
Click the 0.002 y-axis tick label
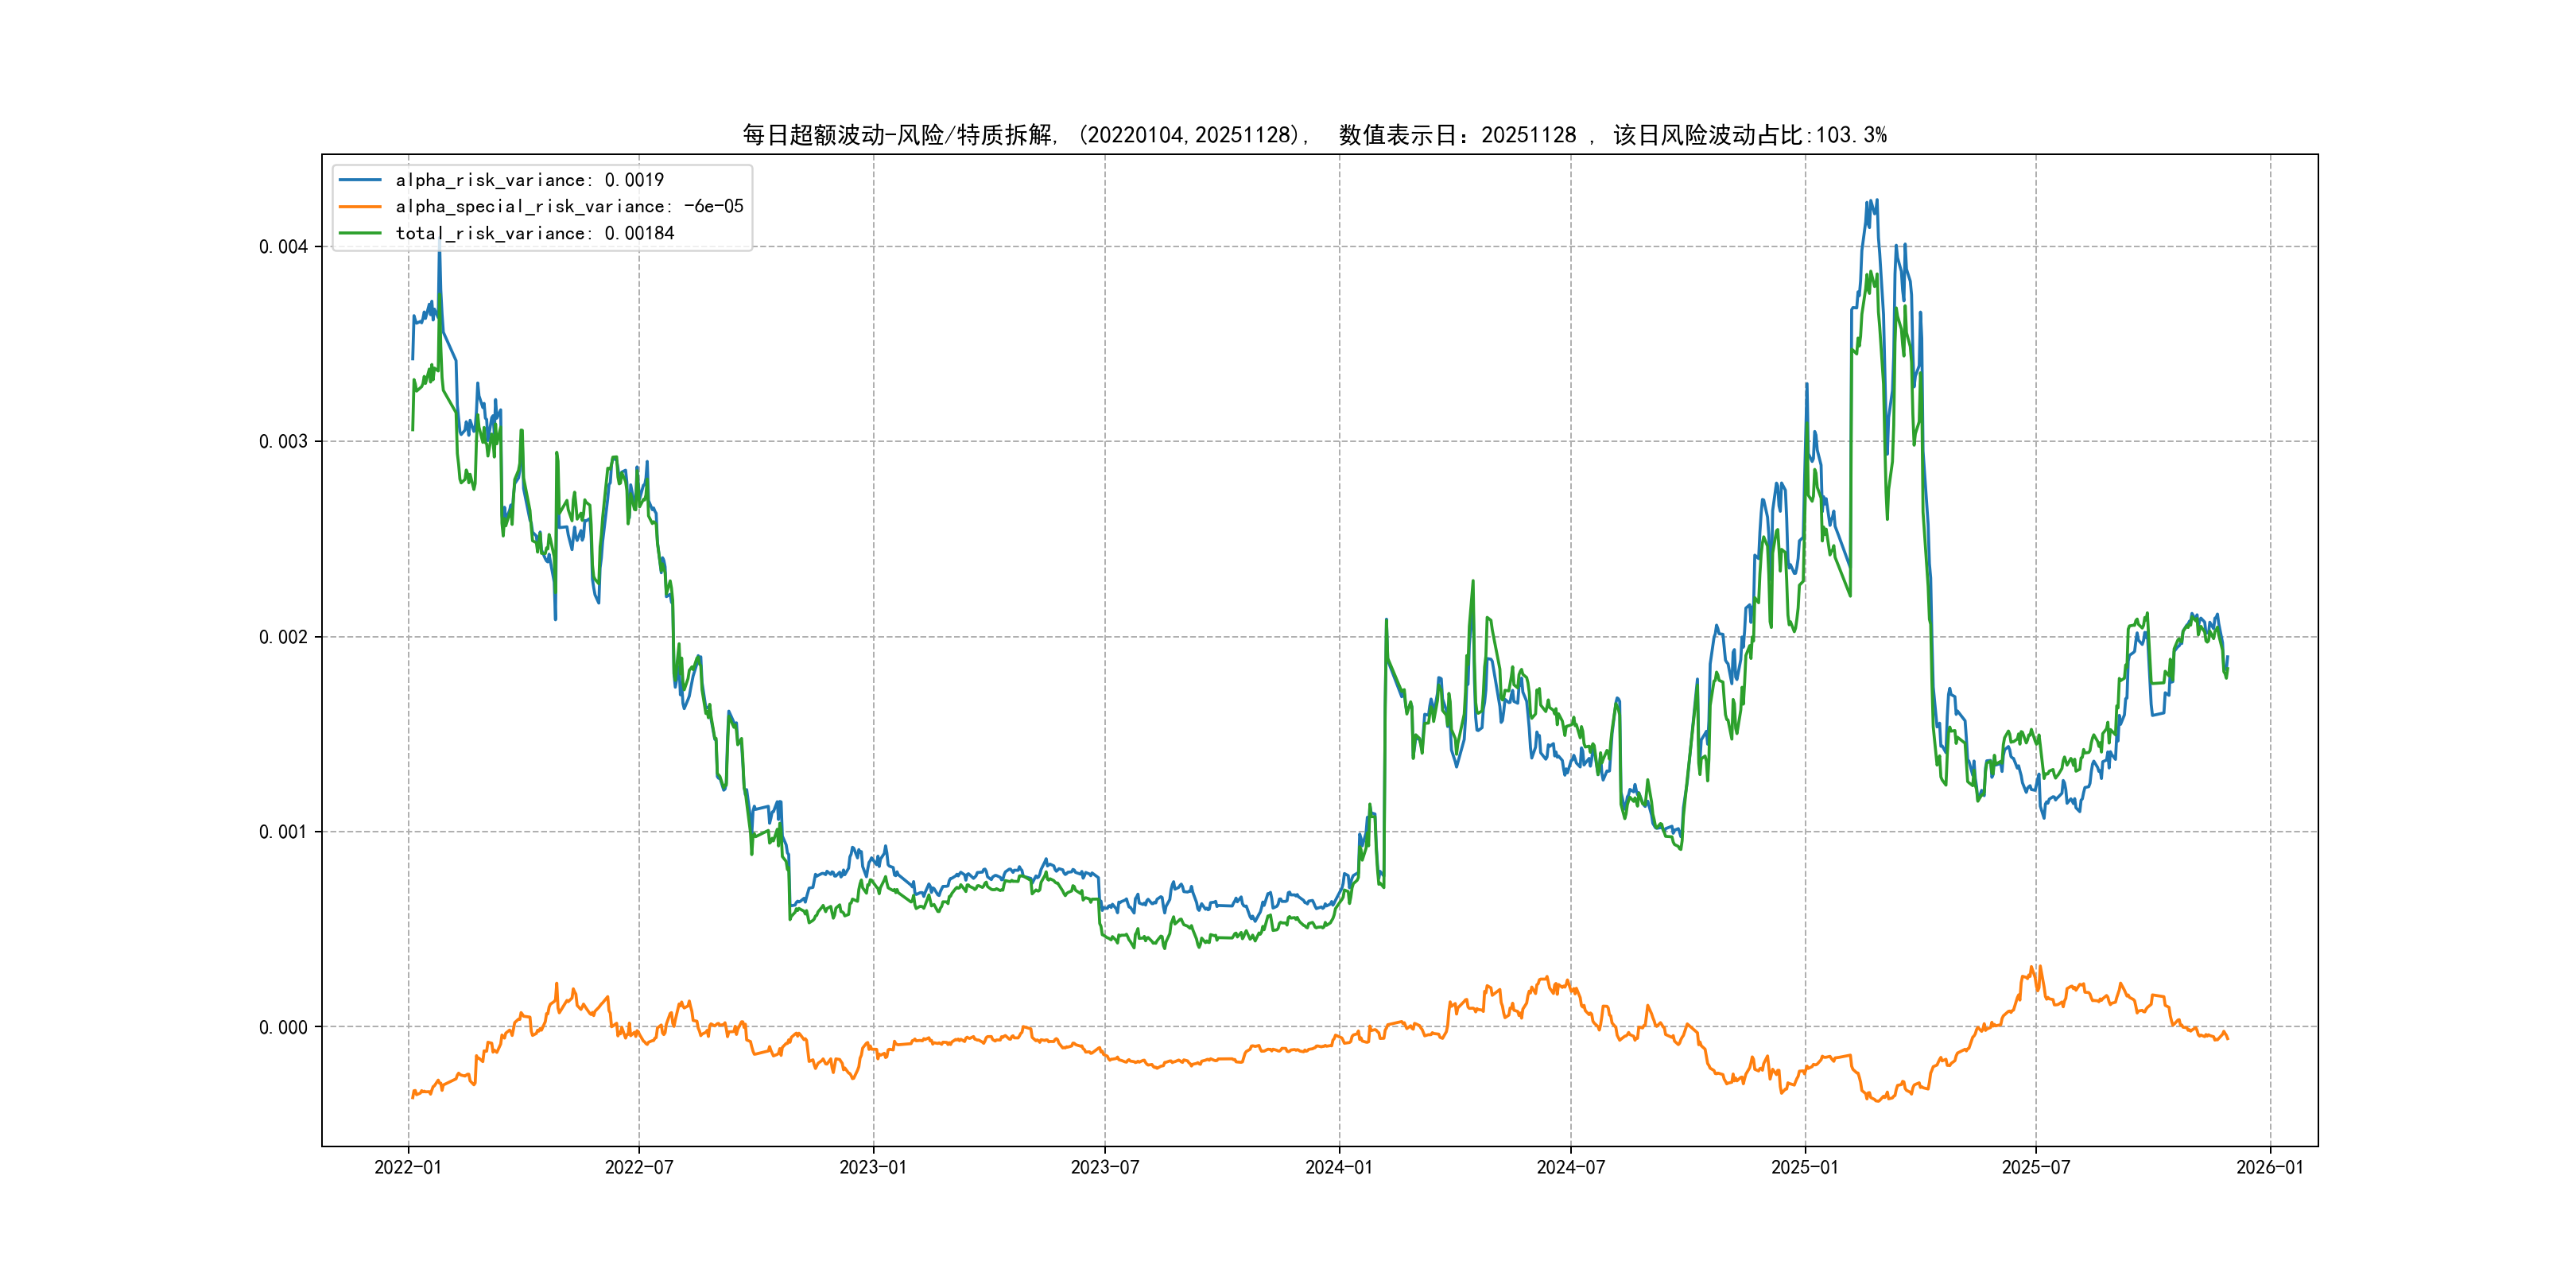(x=283, y=637)
